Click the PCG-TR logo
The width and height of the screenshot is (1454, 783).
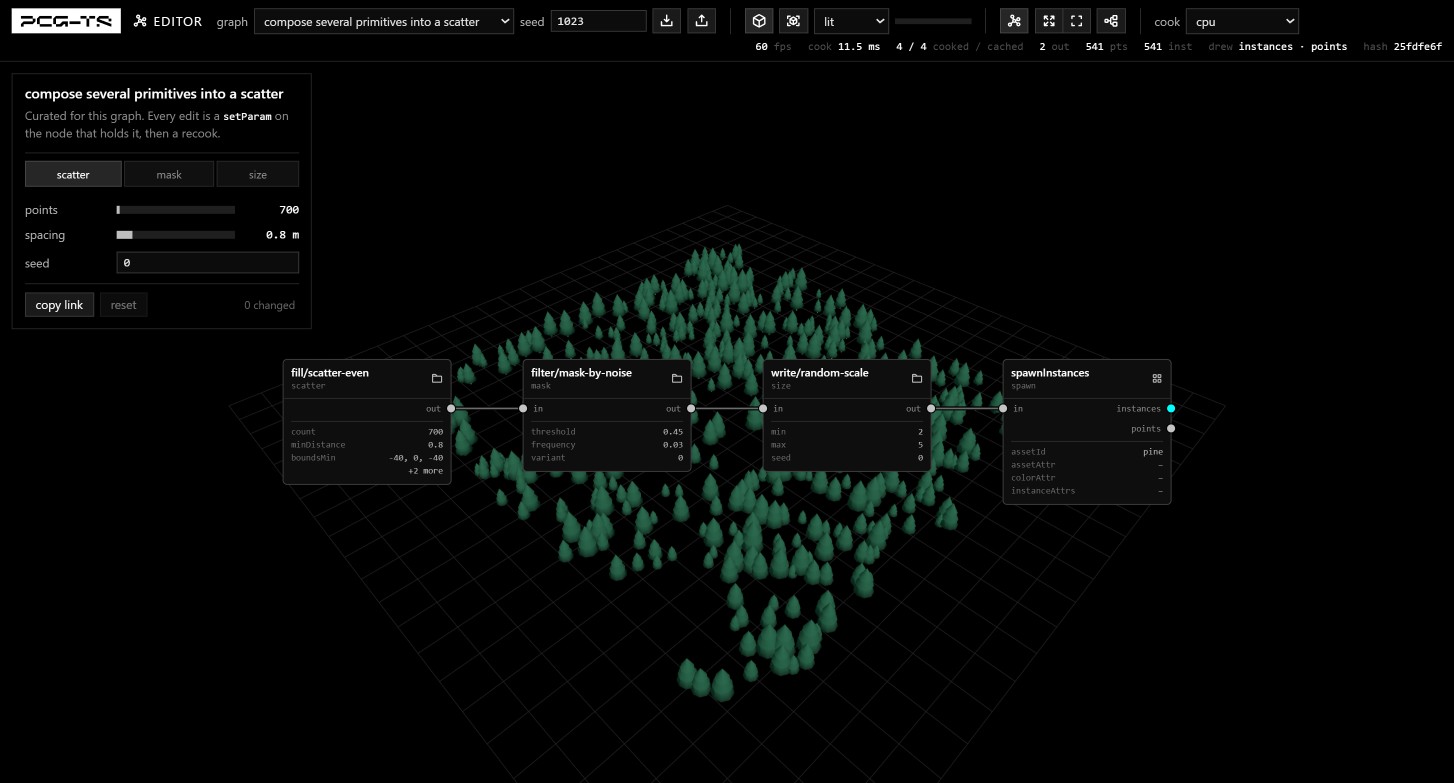pos(66,21)
